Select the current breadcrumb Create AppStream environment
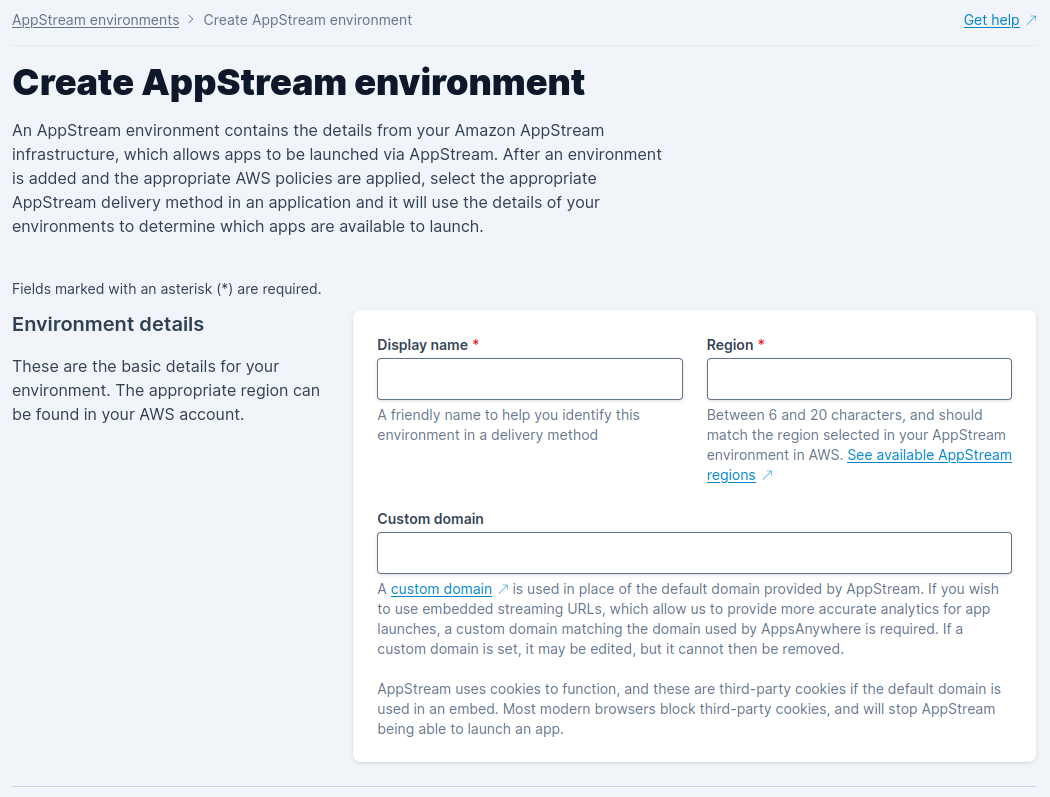The height and width of the screenshot is (797, 1050). click(x=307, y=20)
